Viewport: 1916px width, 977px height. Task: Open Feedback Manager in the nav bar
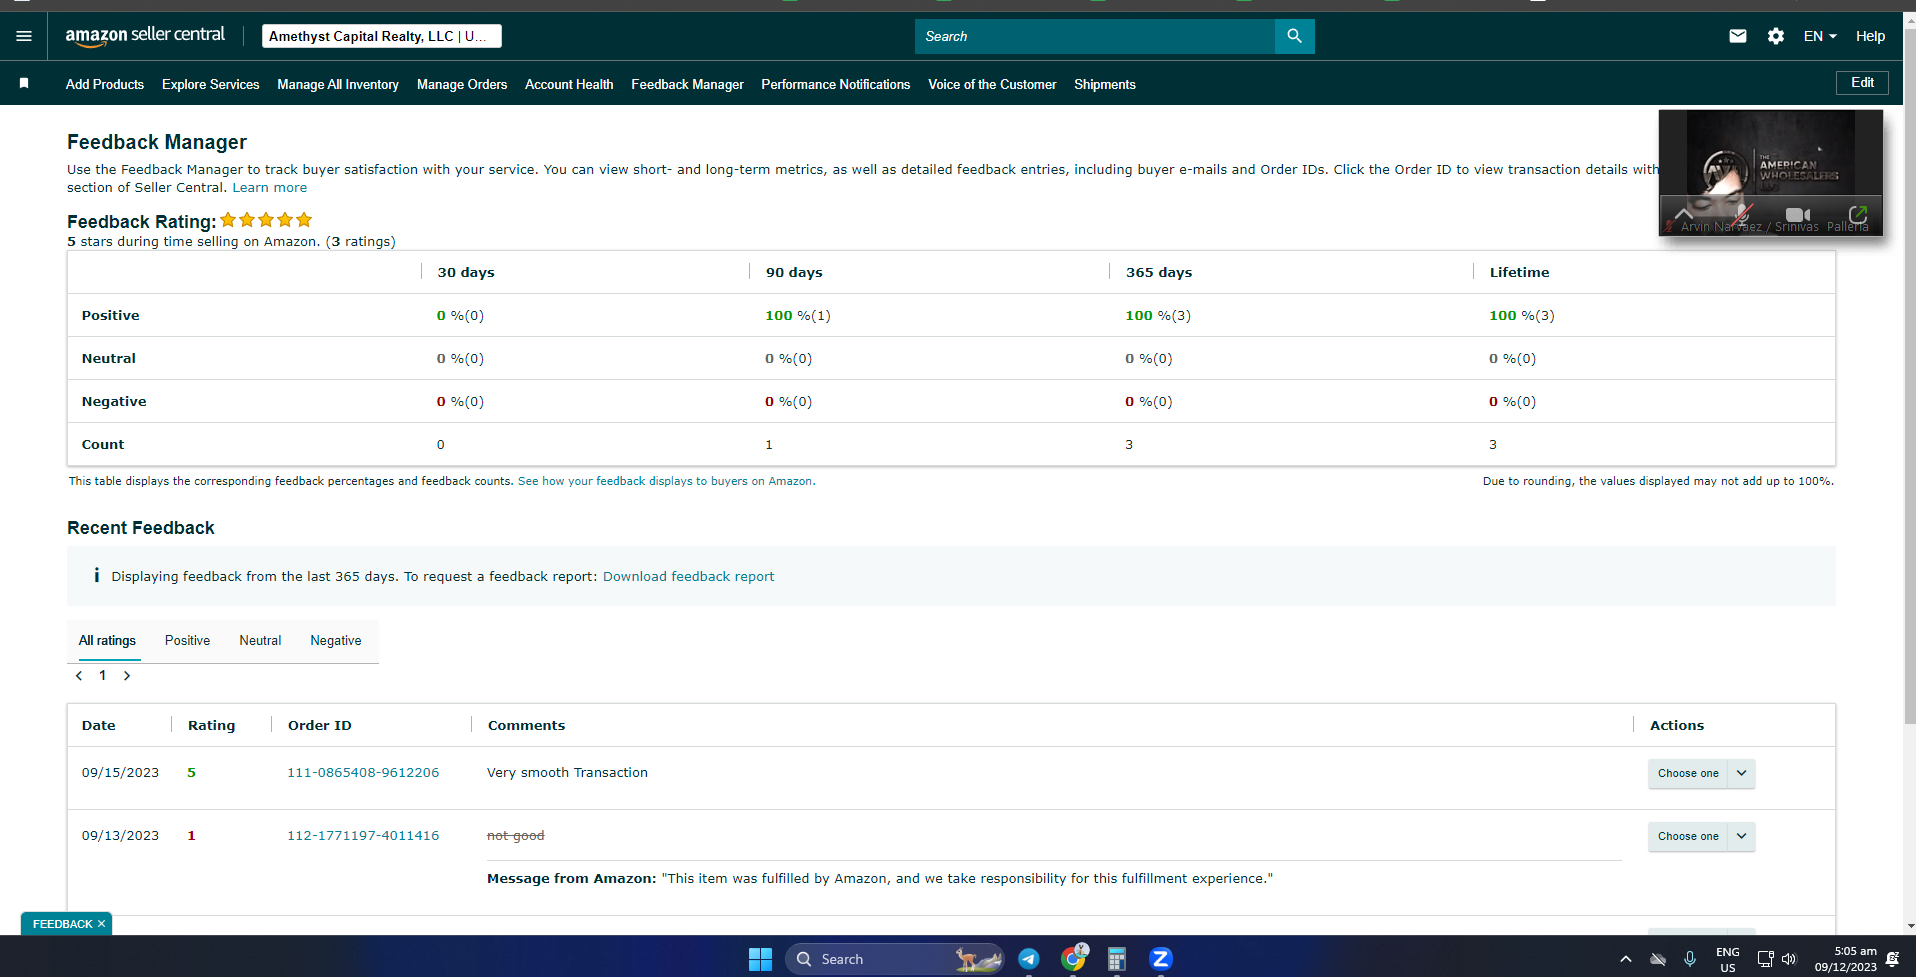pyautogui.click(x=687, y=84)
